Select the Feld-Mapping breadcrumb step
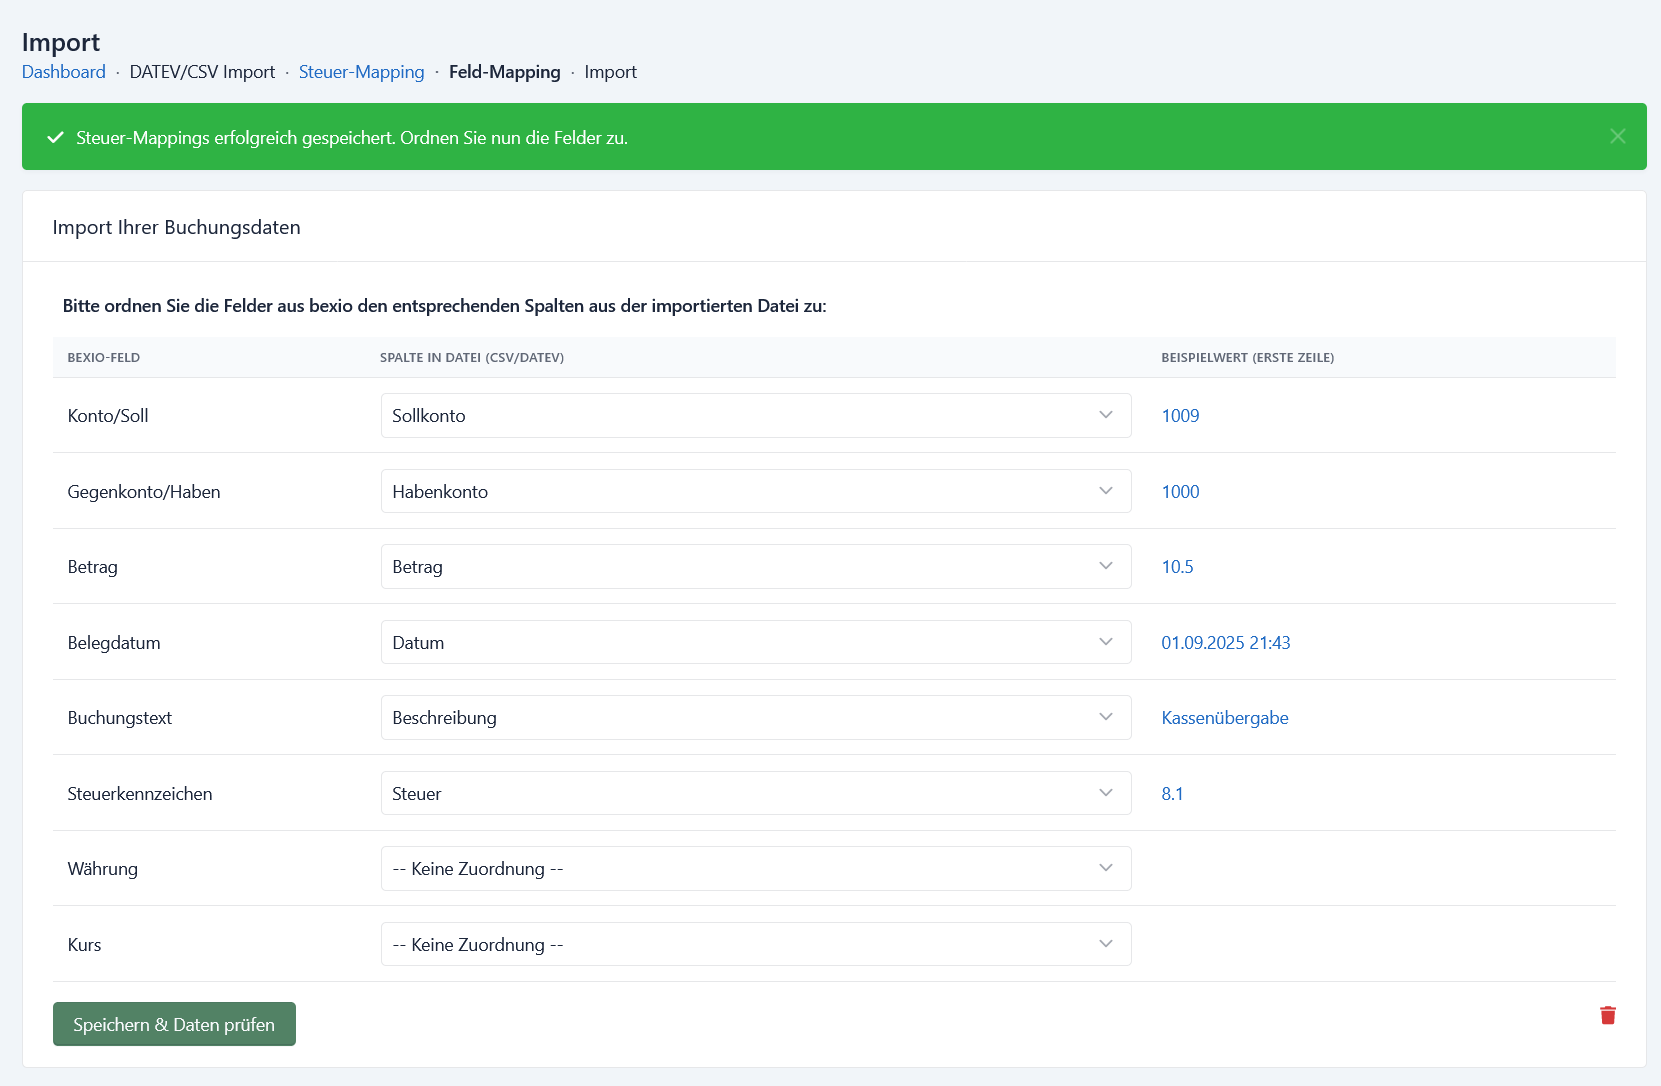 504,72
